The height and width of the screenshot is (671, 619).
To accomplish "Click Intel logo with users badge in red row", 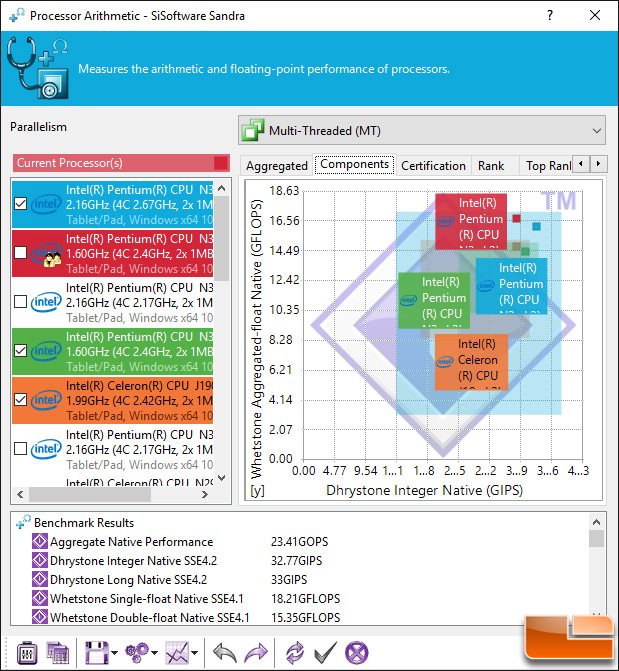I will pos(46,253).
